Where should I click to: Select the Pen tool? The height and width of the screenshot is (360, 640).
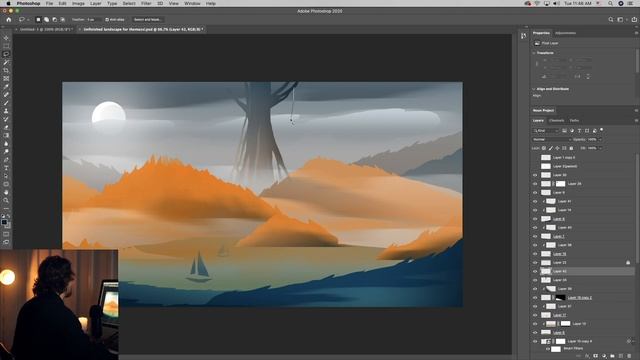[6, 160]
